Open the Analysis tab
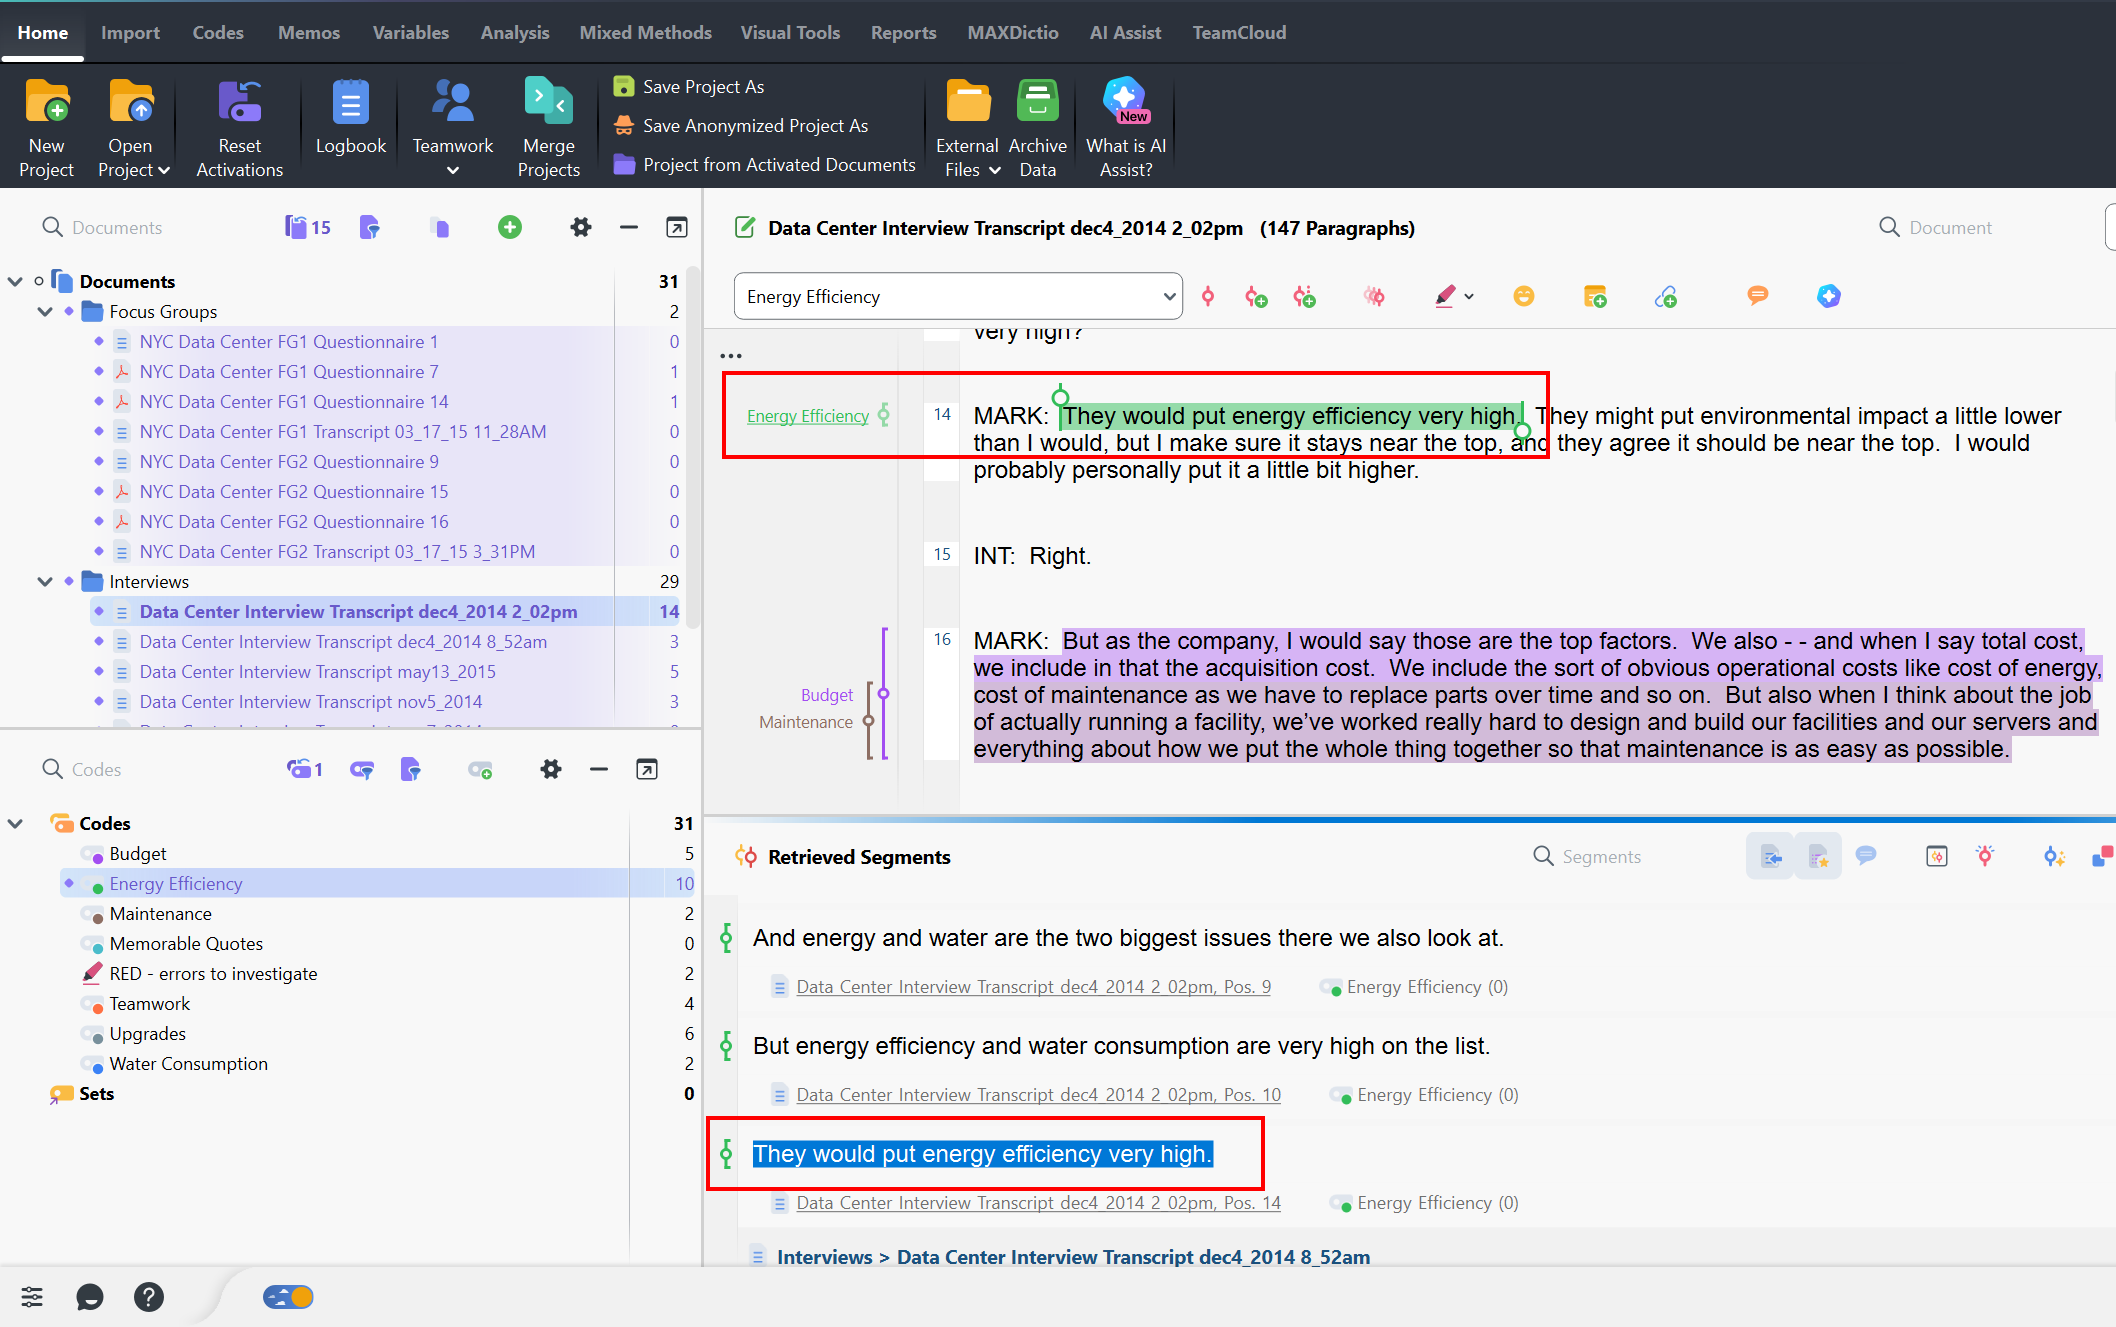This screenshot has width=2116, height=1327. point(514,32)
